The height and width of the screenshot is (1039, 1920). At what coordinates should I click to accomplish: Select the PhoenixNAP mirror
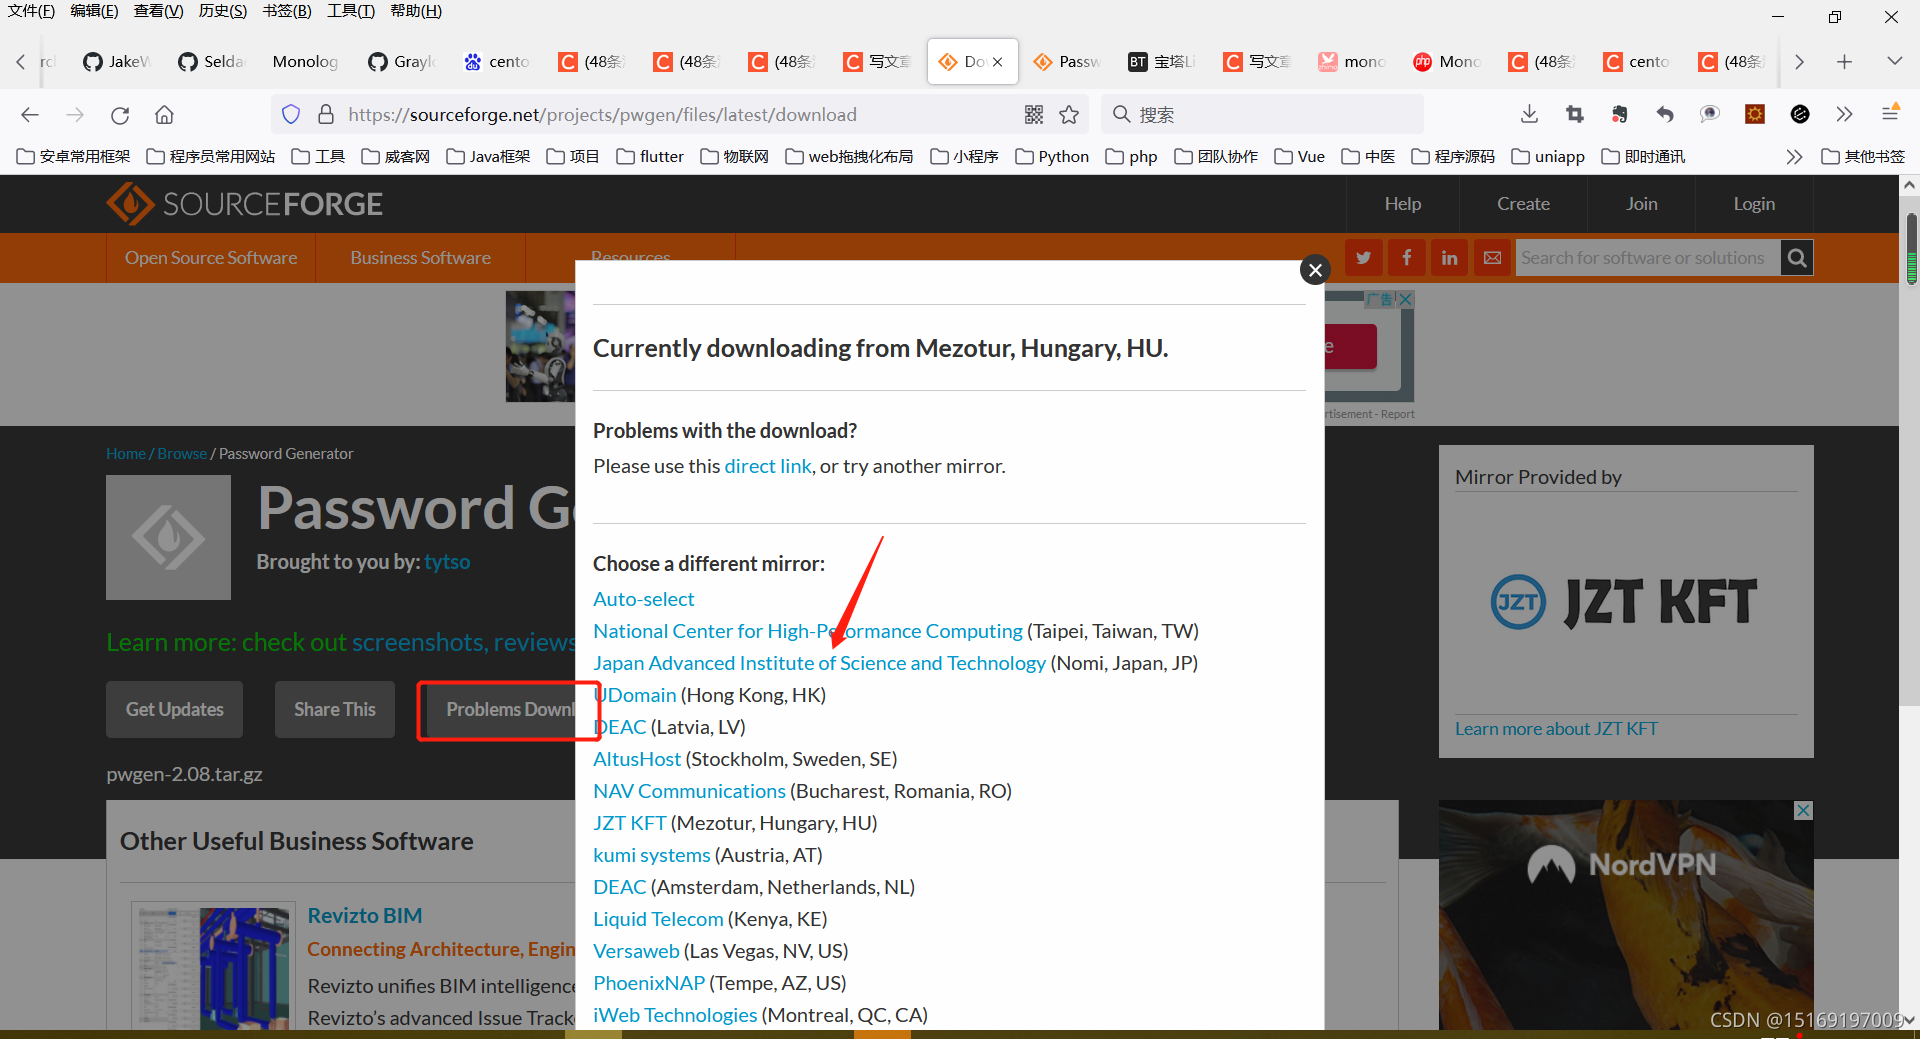coord(649,983)
